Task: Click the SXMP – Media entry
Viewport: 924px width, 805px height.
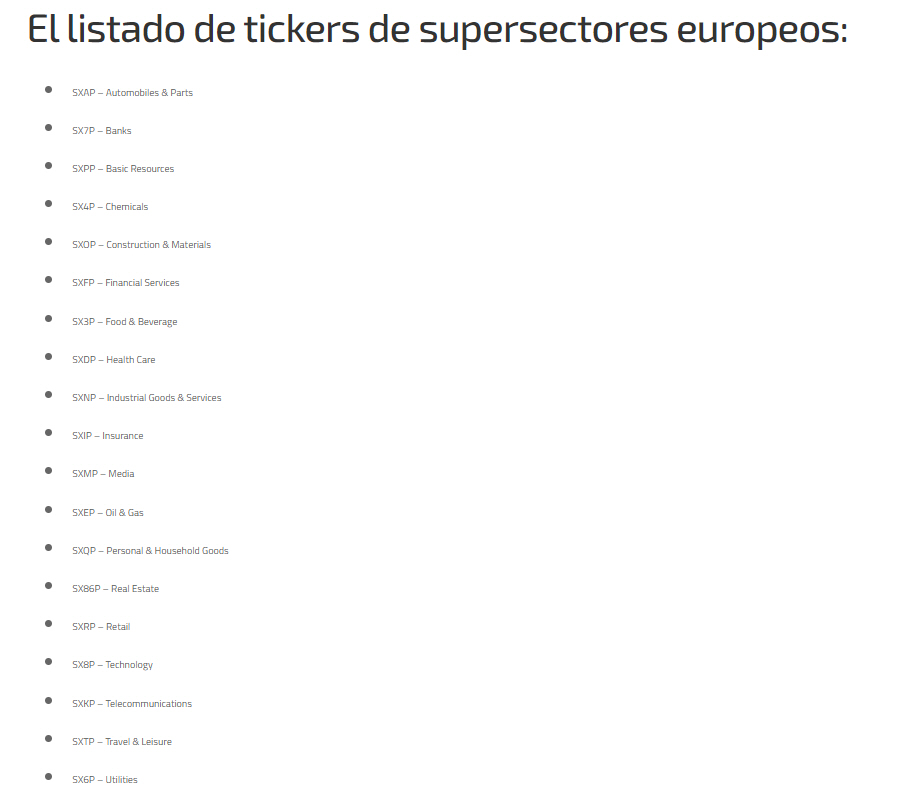Action: pos(103,474)
